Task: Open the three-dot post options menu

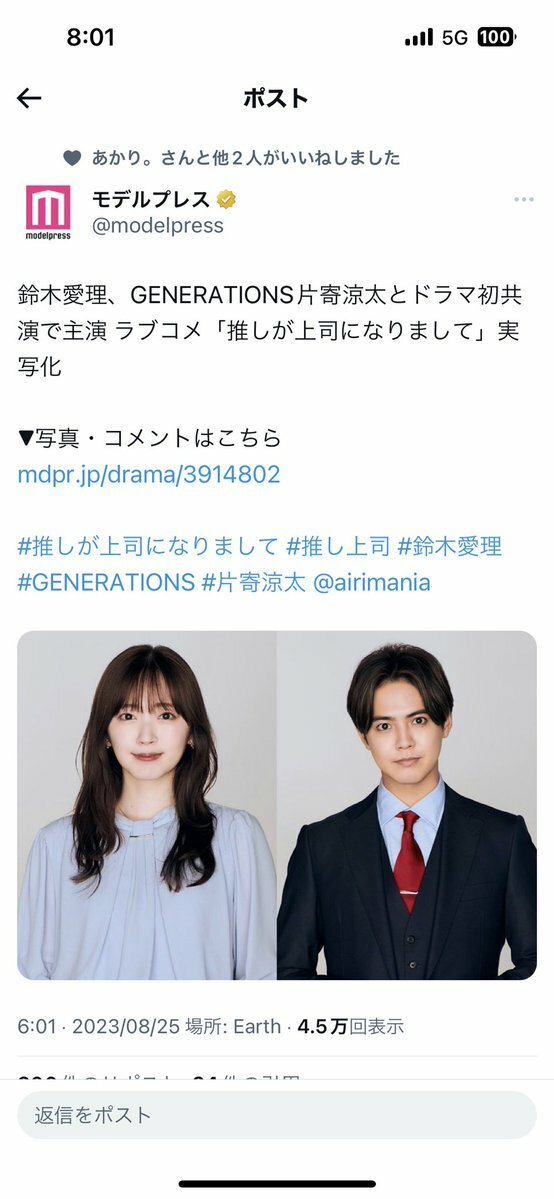Action: (x=523, y=200)
